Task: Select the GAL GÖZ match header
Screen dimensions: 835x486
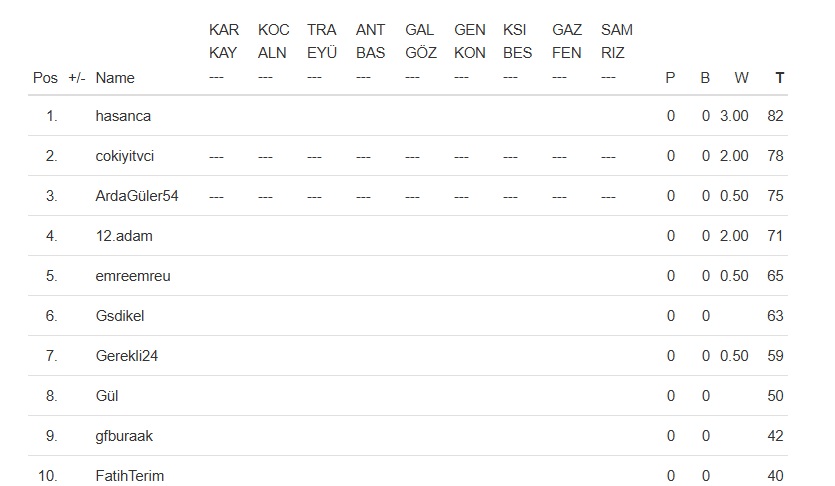Action: click(x=421, y=42)
